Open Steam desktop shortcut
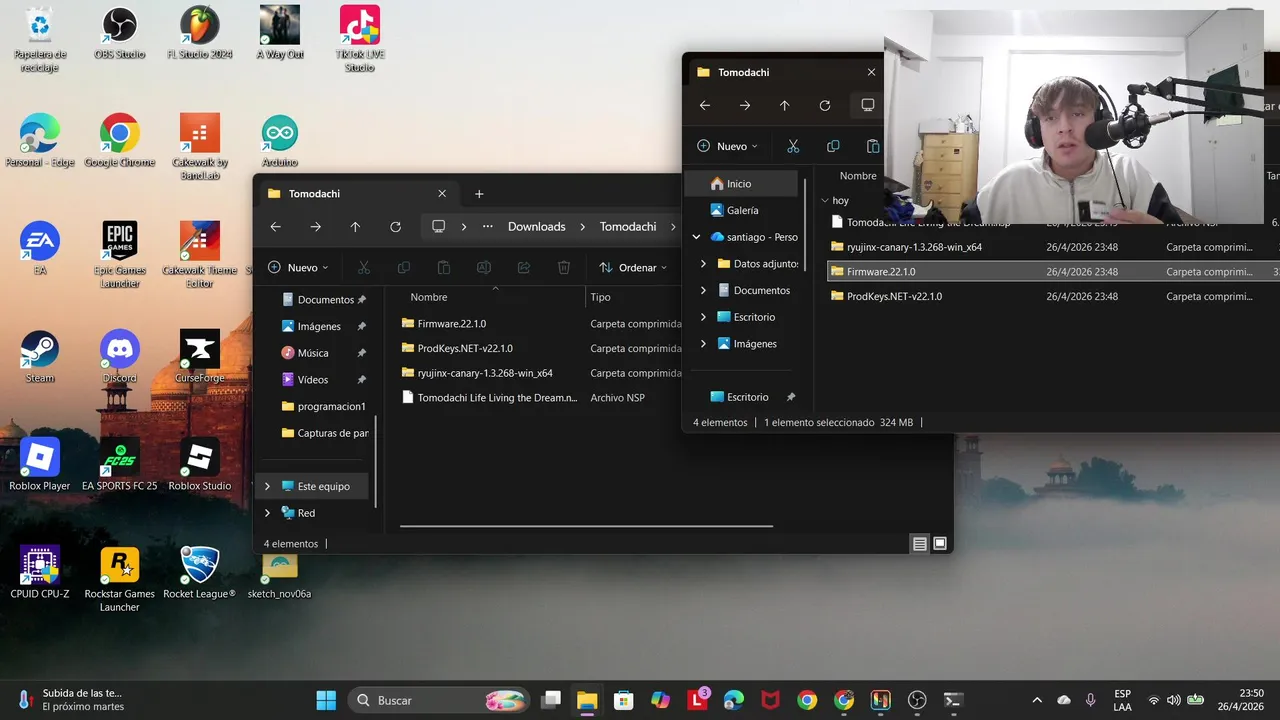The image size is (1280, 720). 40,357
